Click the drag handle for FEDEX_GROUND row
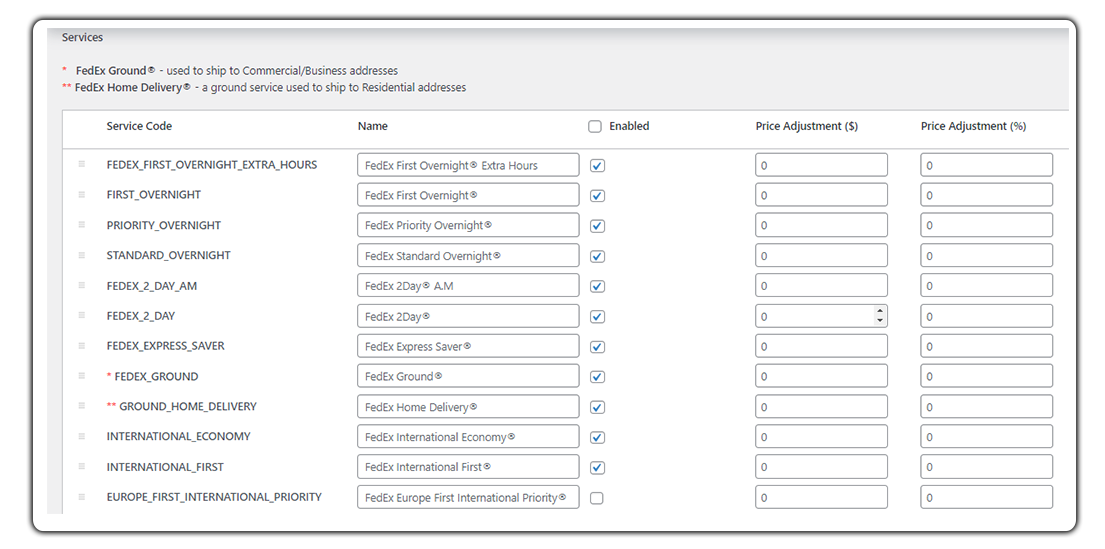Screen dimensions: 1105x549 [x=82, y=376]
